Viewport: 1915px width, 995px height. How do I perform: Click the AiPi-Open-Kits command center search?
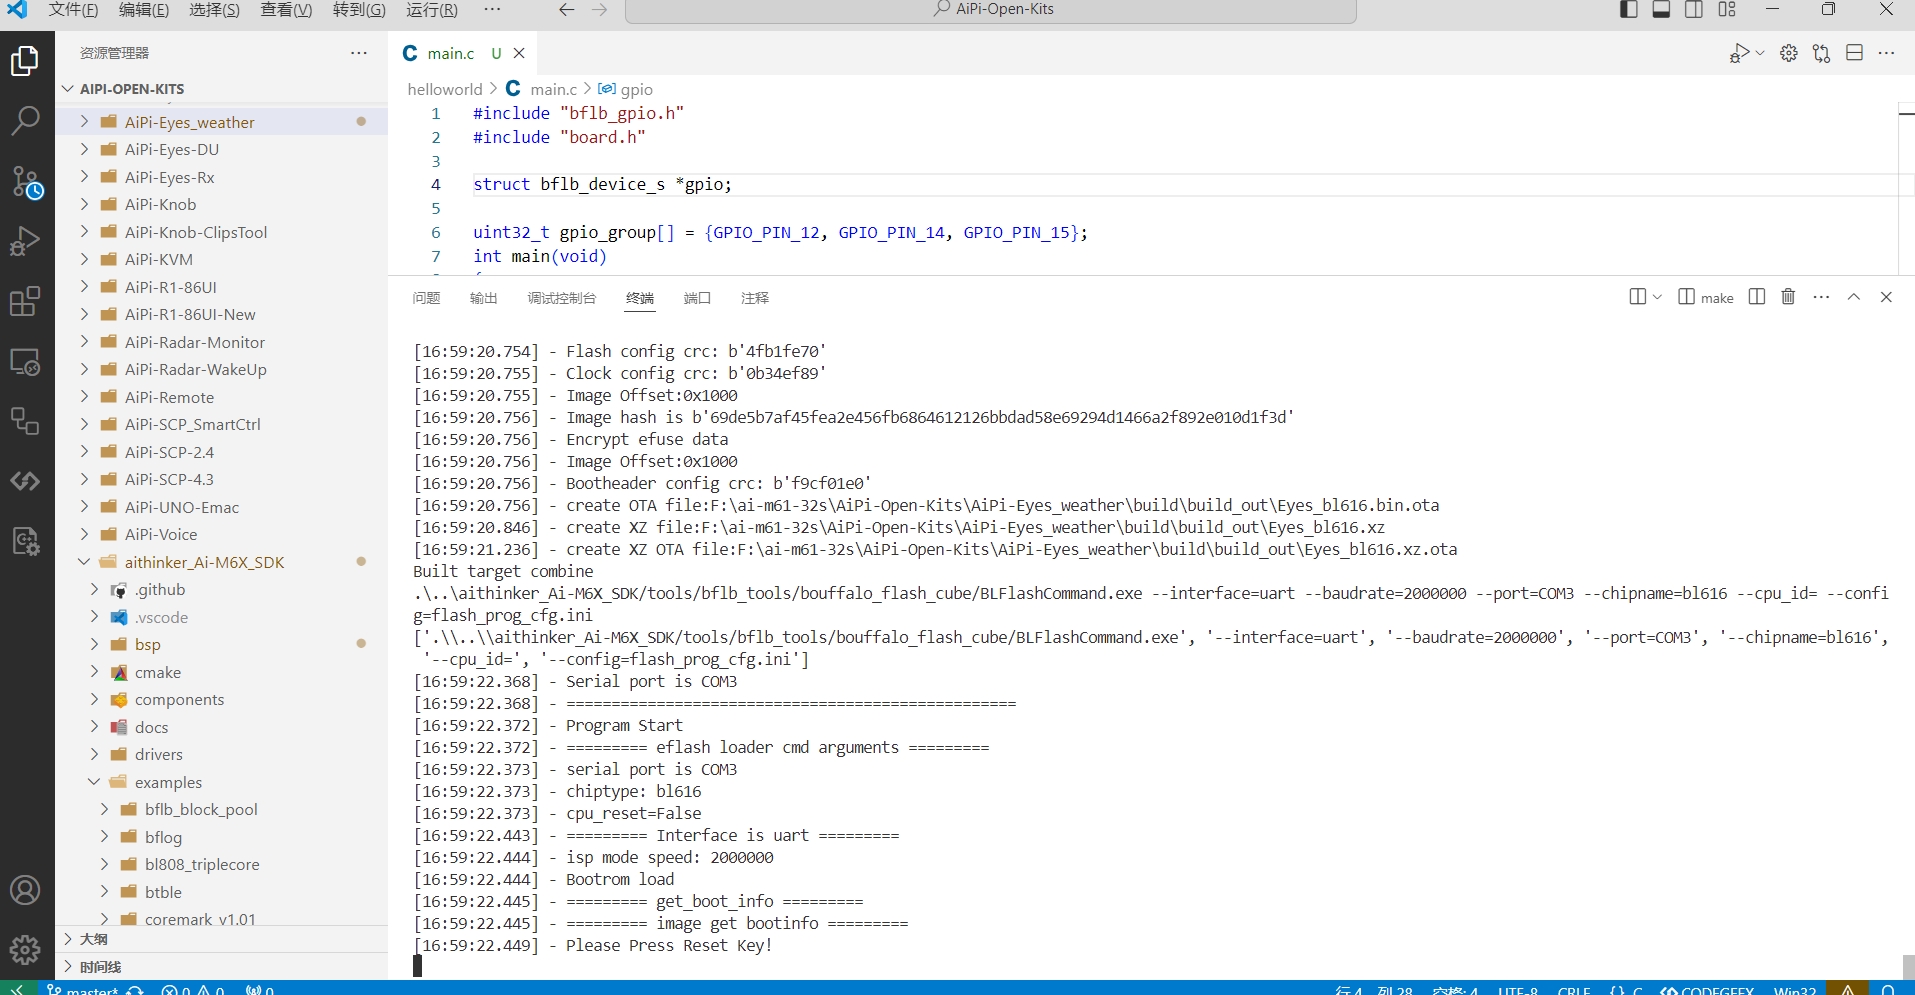point(991,10)
